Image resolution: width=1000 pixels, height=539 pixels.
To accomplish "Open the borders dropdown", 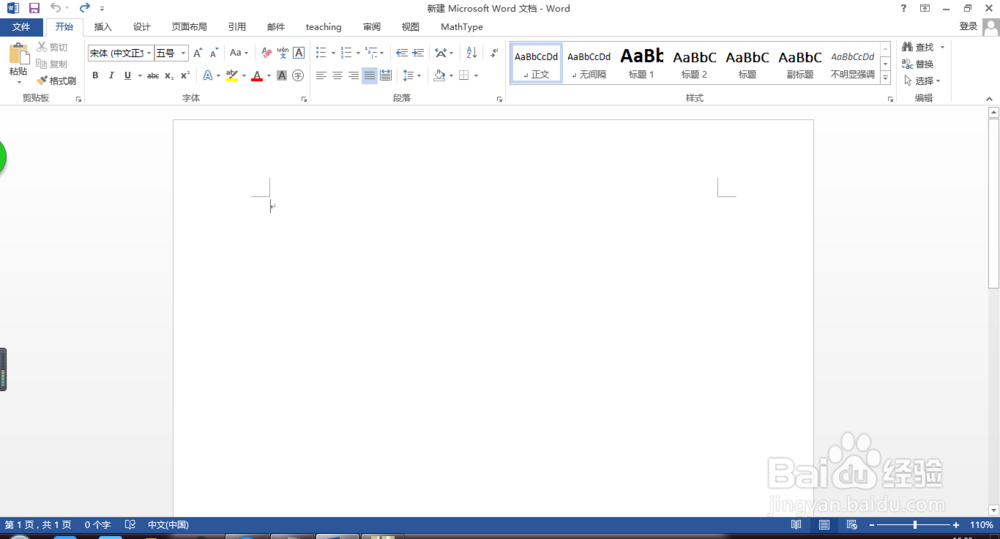I will [x=476, y=75].
